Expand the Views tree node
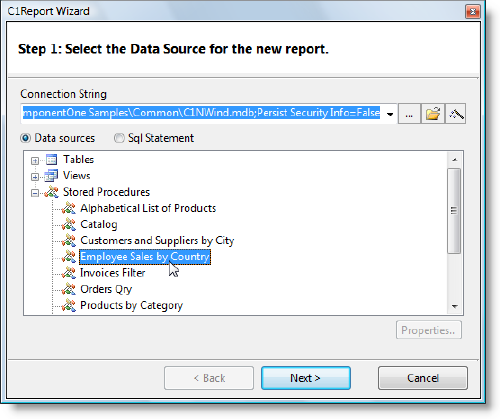Viewport: 500px width, 419px height. [35, 177]
